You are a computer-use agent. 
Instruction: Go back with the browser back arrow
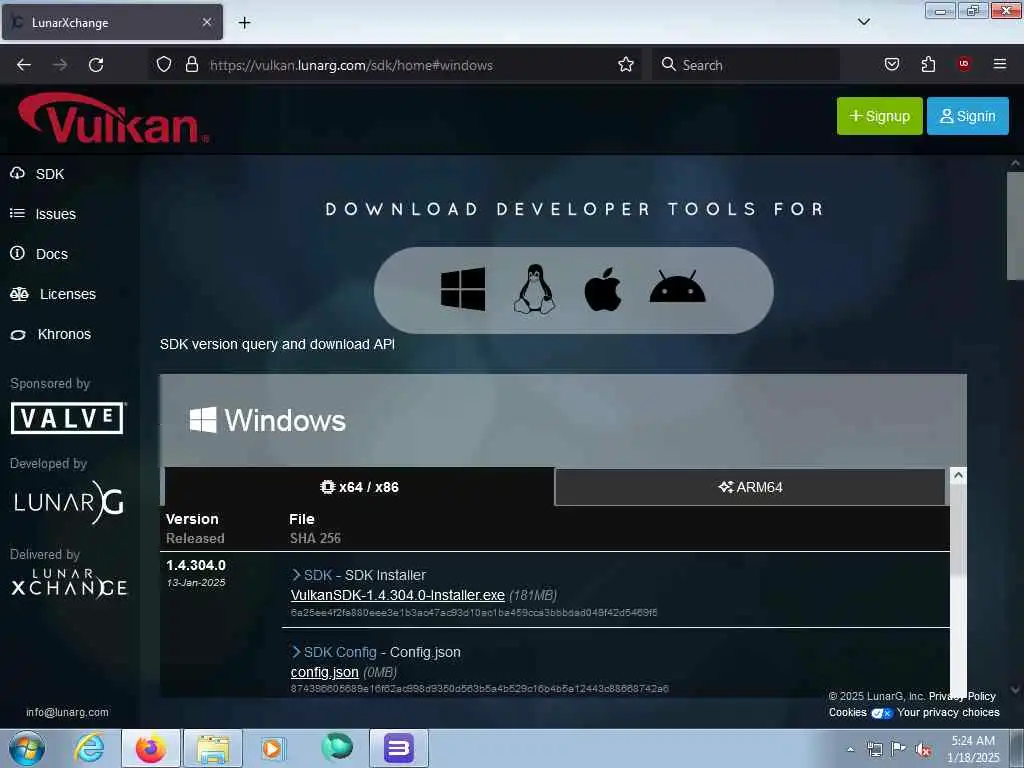pos(24,65)
